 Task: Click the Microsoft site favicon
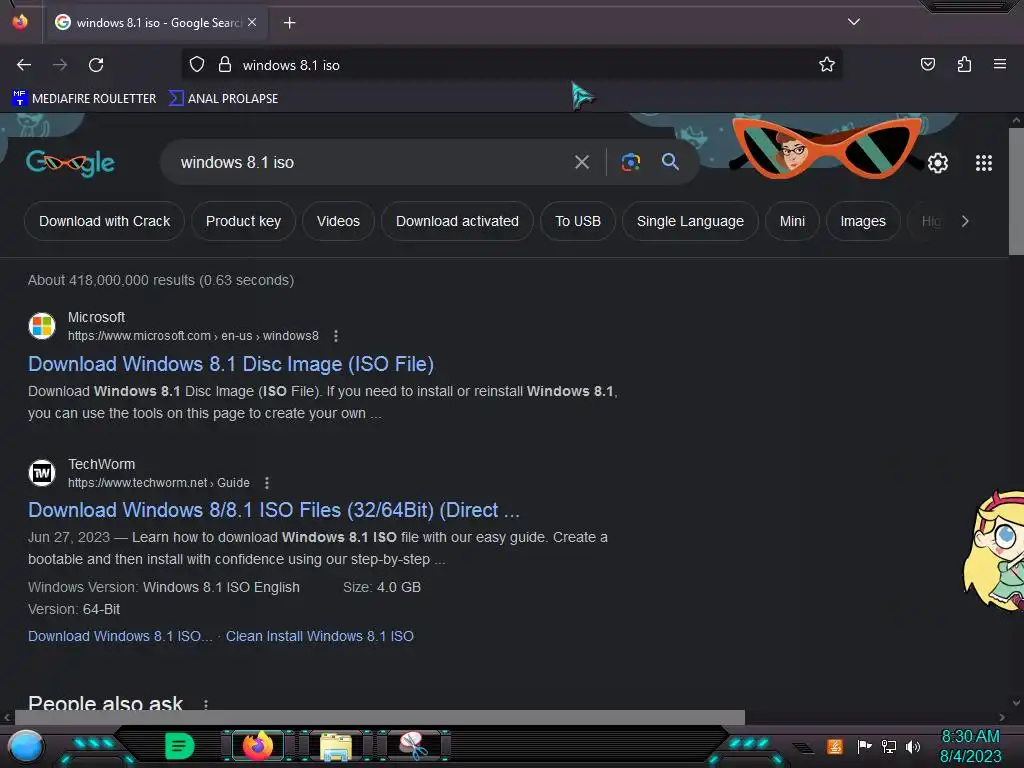(x=42, y=326)
